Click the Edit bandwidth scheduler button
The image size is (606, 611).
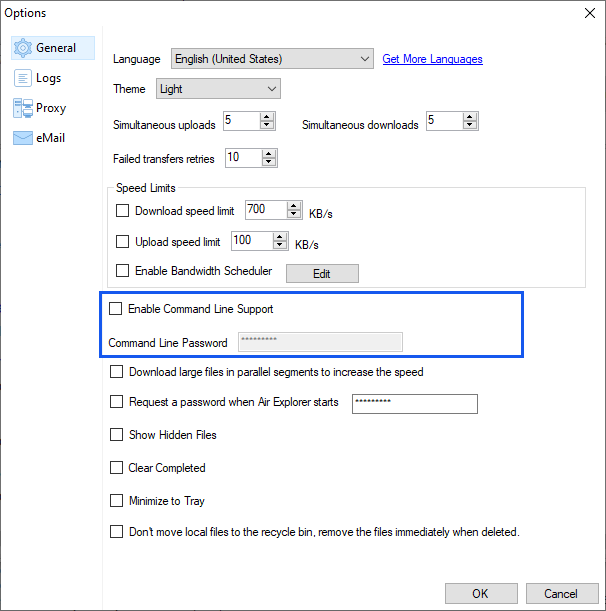point(322,274)
